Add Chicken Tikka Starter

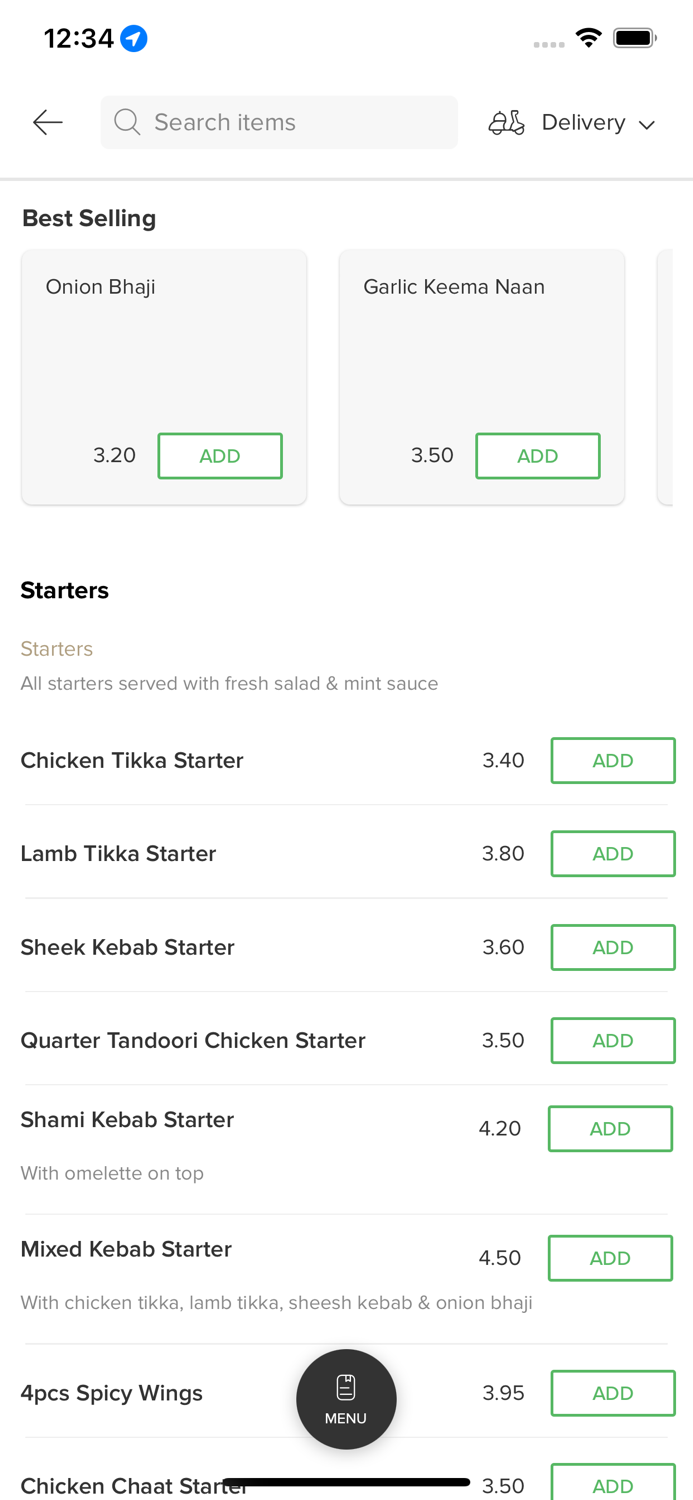(612, 761)
